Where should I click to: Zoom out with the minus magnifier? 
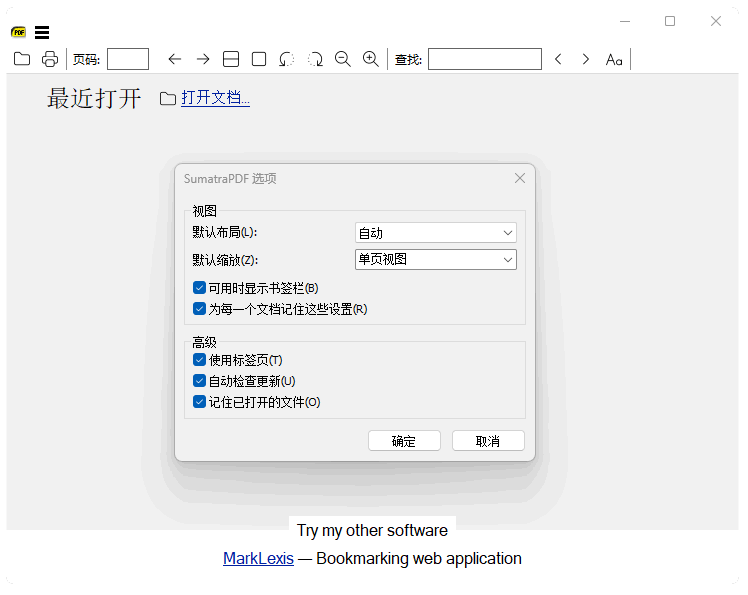343,59
